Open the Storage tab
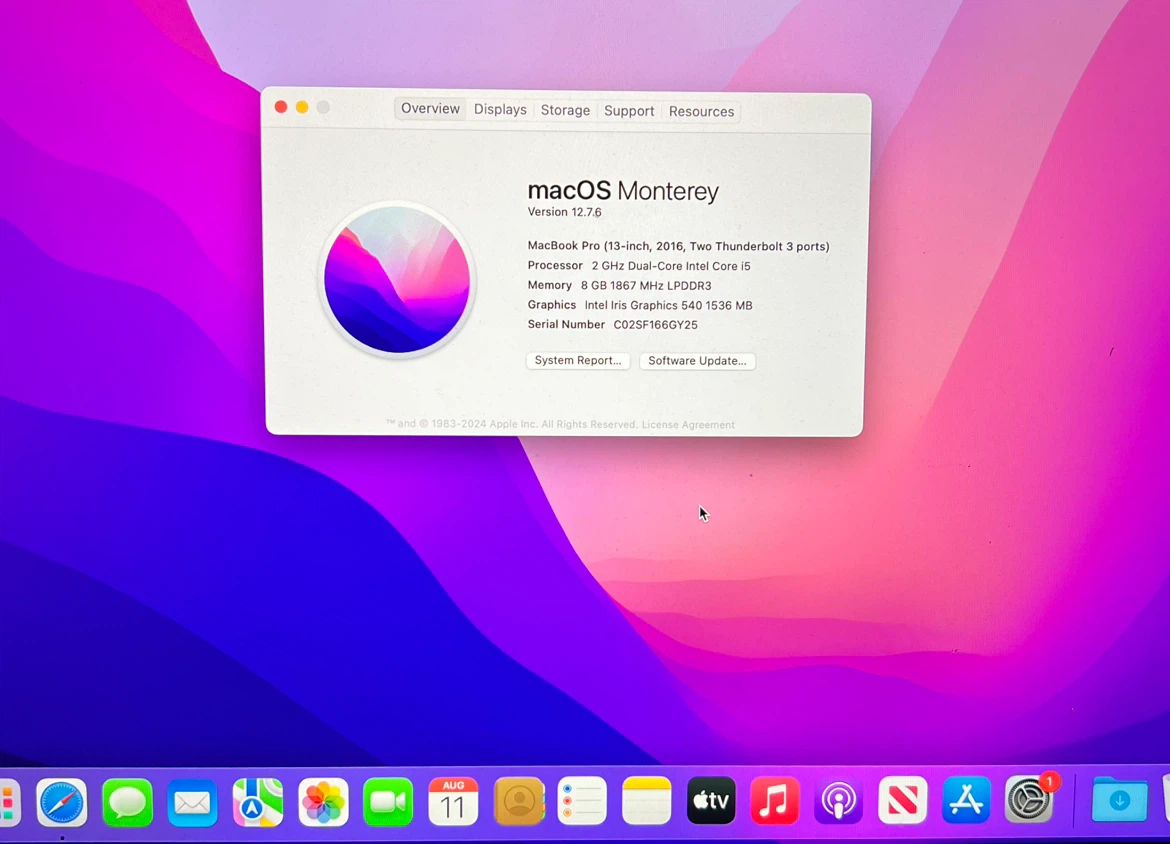This screenshot has width=1170, height=844. tap(565, 110)
